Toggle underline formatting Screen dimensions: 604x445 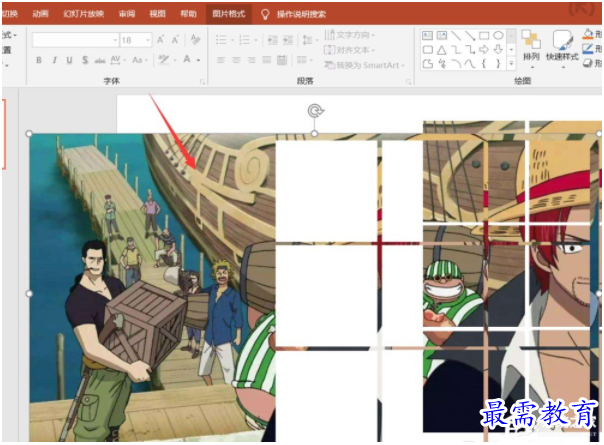(69, 60)
